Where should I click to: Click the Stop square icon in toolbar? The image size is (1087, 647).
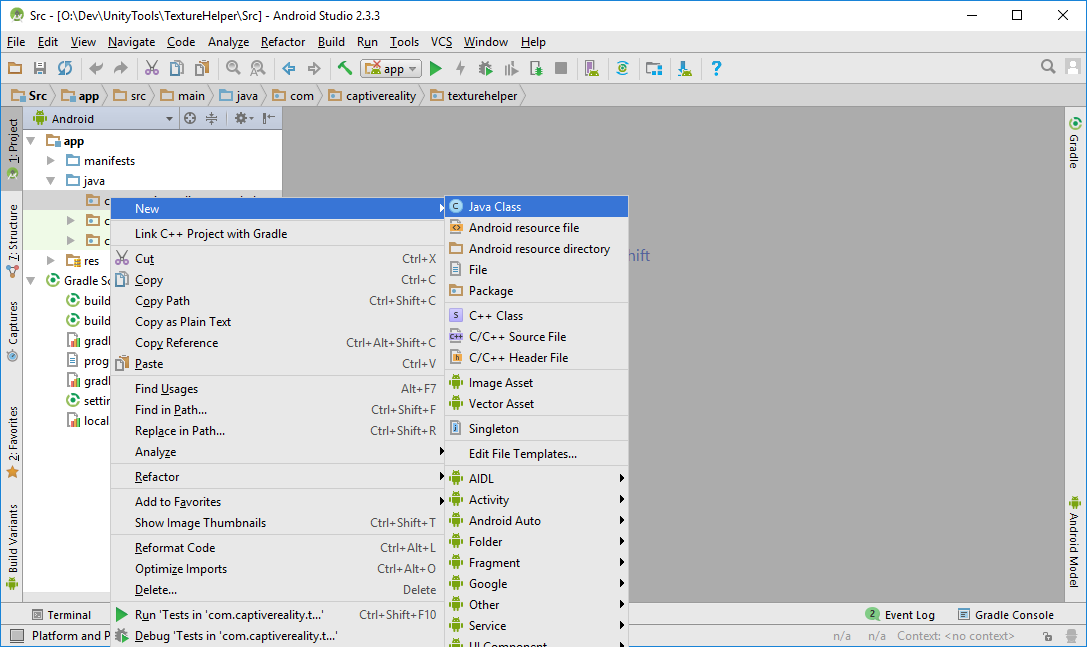tap(561, 68)
